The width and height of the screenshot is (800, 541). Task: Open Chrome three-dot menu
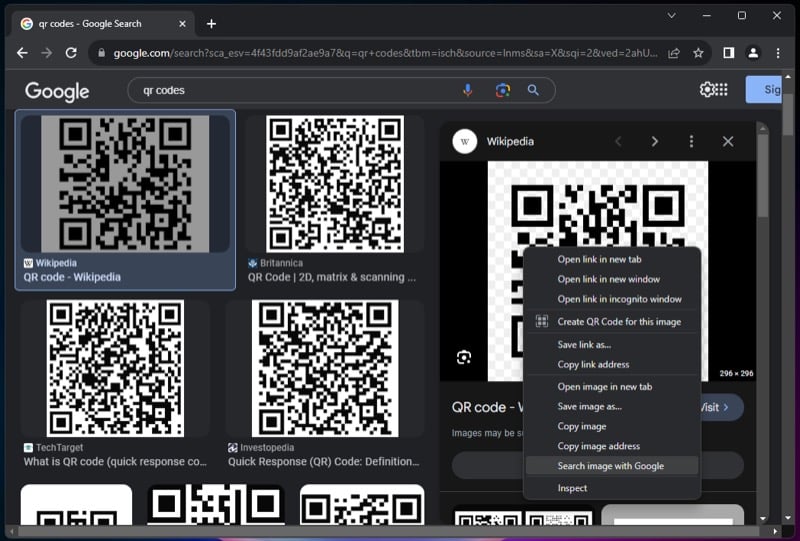pos(777,53)
